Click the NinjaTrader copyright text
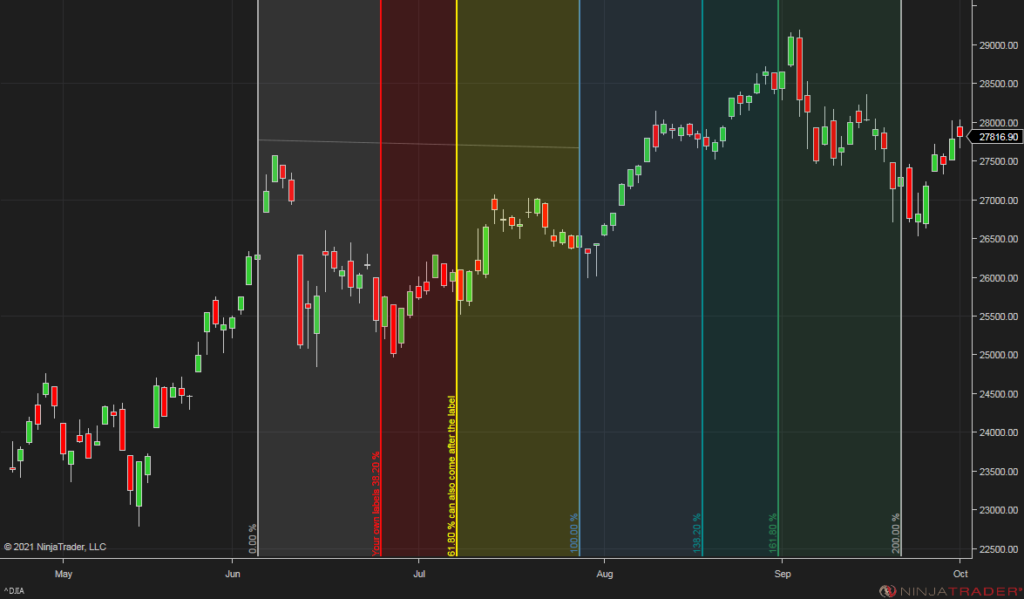Viewport: 1024px width, 599px height. click(x=56, y=547)
